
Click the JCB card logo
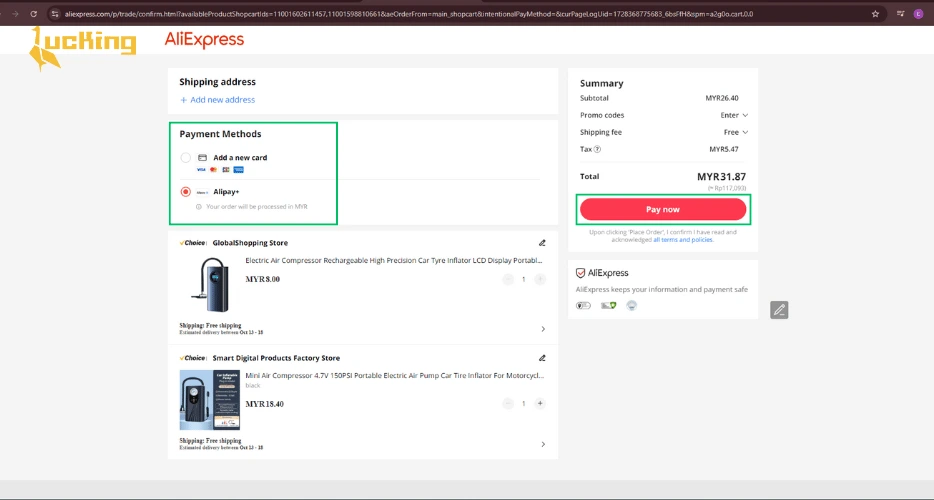coord(226,170)
